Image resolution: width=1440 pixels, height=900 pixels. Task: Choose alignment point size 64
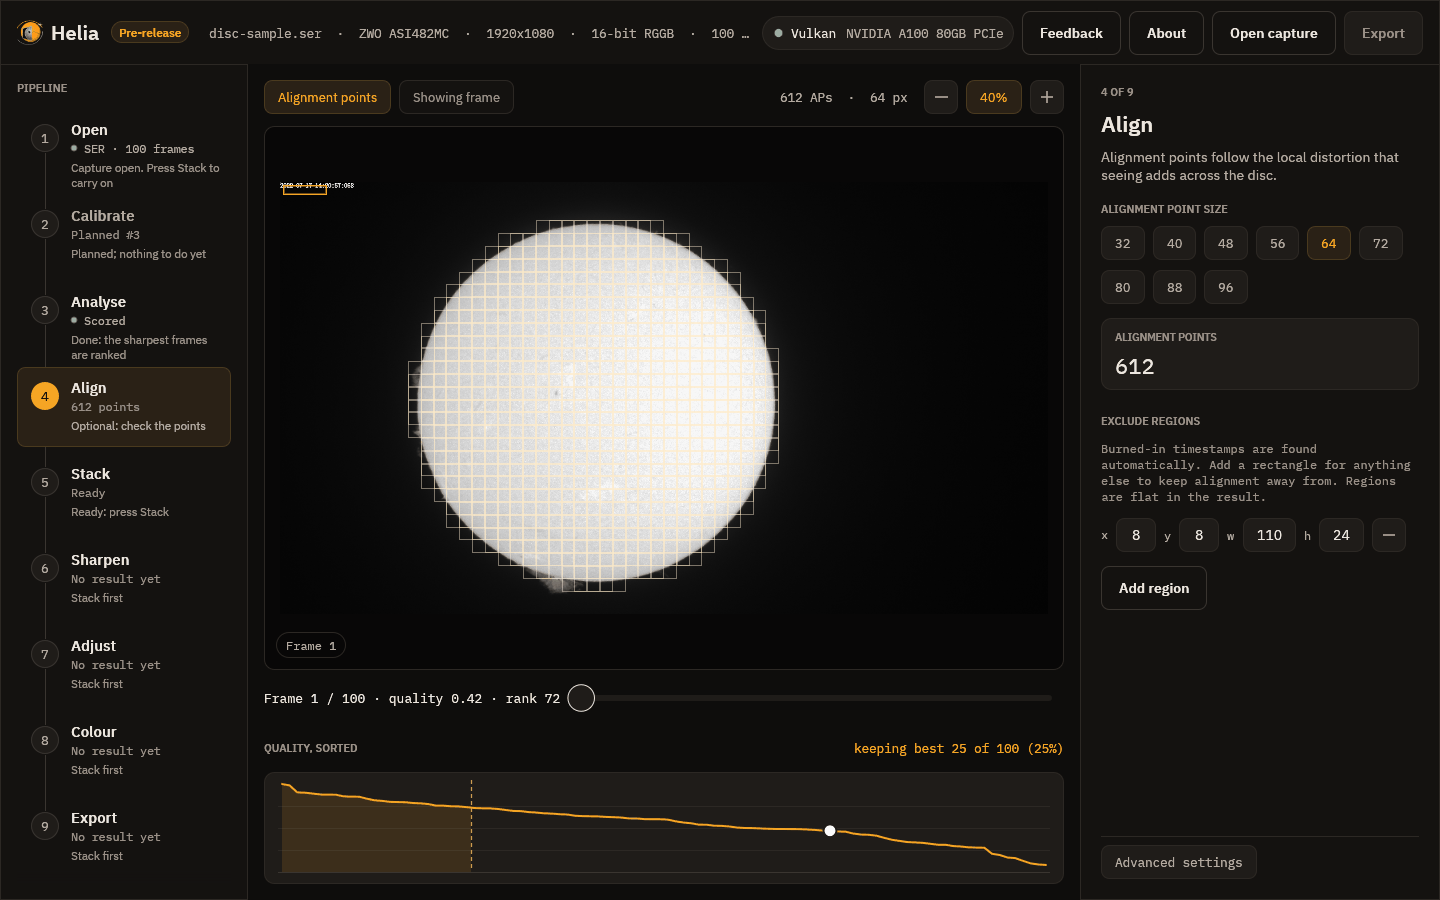point(1329,243)
